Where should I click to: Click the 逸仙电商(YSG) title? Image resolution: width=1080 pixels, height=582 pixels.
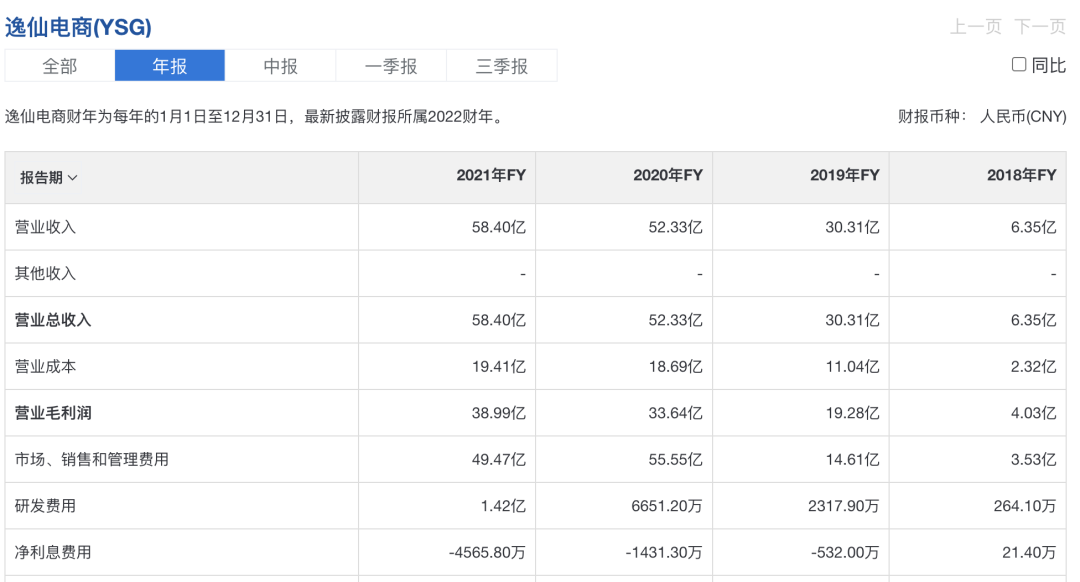pyautogui.click(x=79, y=27)
